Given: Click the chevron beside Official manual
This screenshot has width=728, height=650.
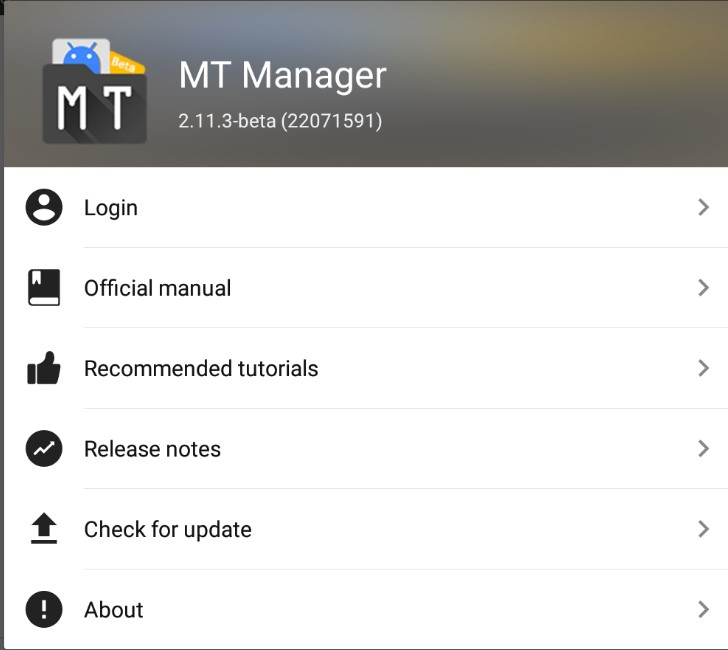Looking at the screenshot, I should click(703, 288).
